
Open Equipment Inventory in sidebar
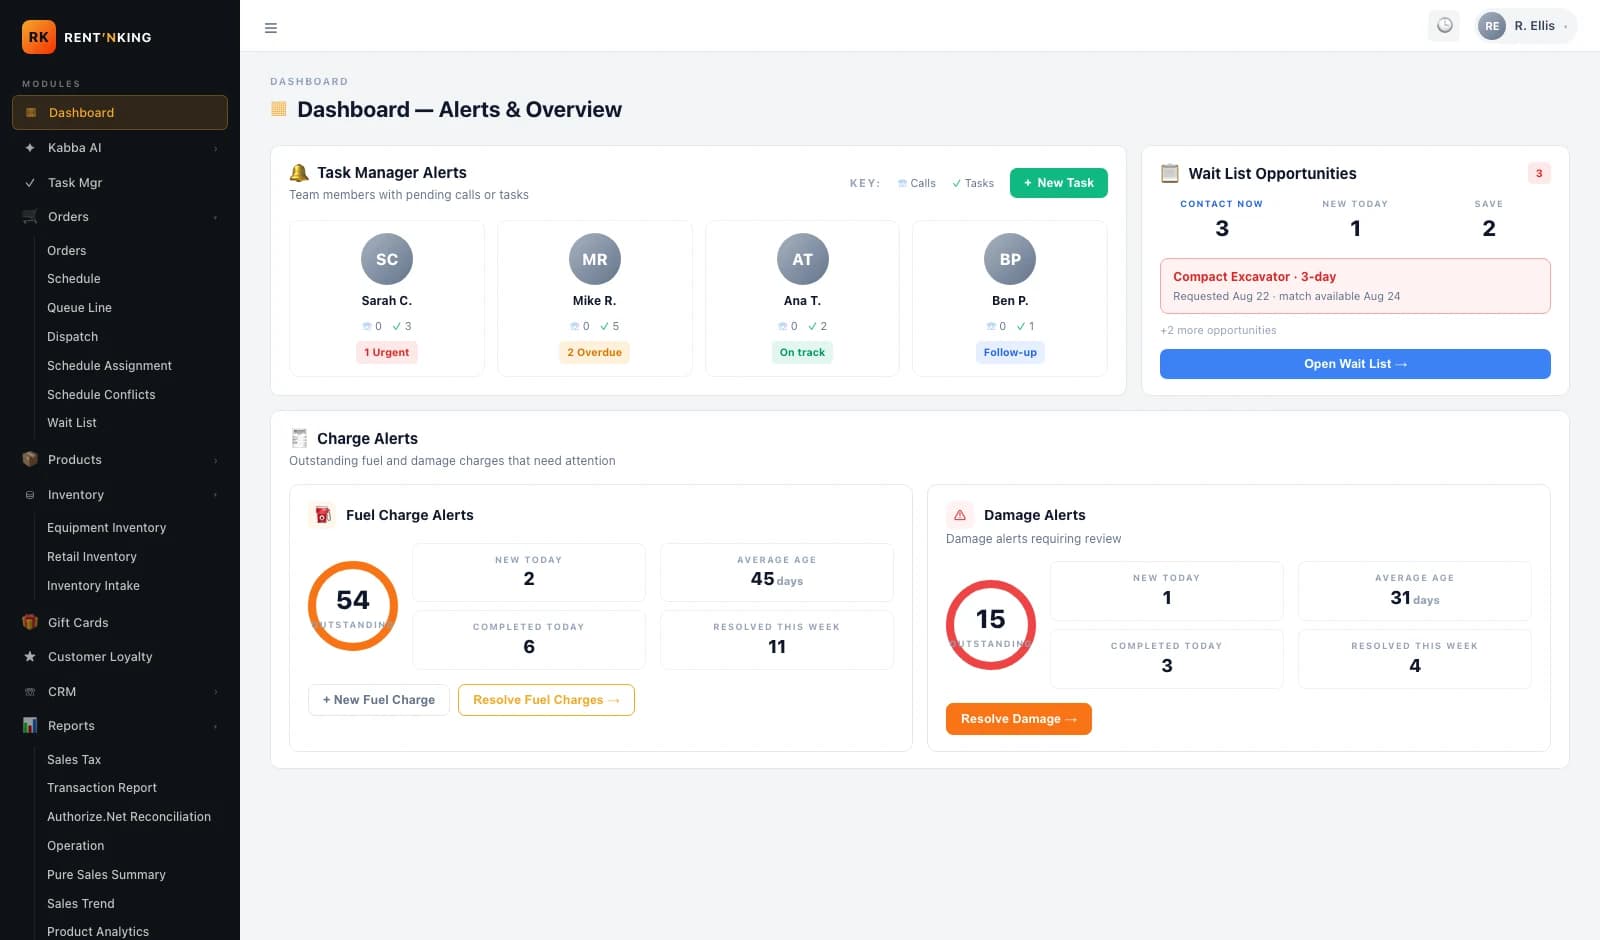point(107,528)
